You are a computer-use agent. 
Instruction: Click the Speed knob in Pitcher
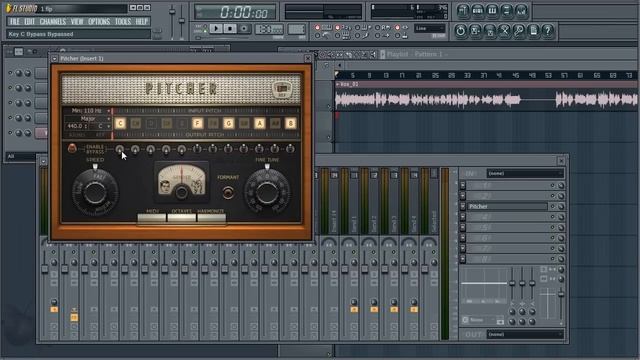click(95, 192)
